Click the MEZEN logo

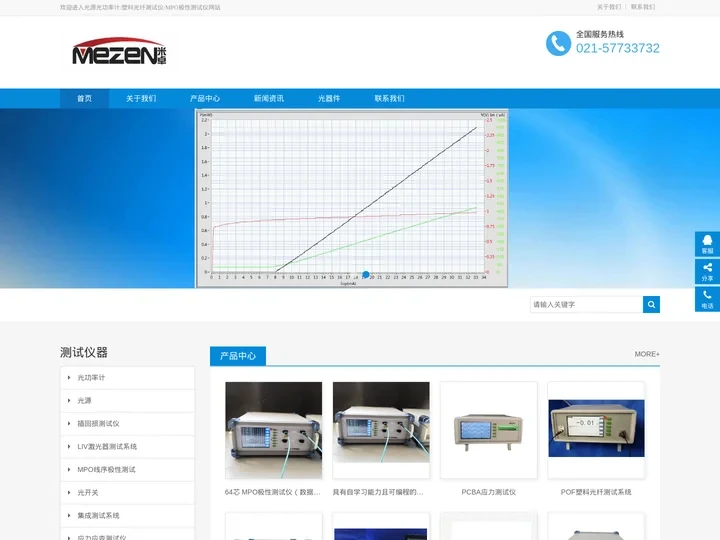pyautogui.click(x=119, y=52)
